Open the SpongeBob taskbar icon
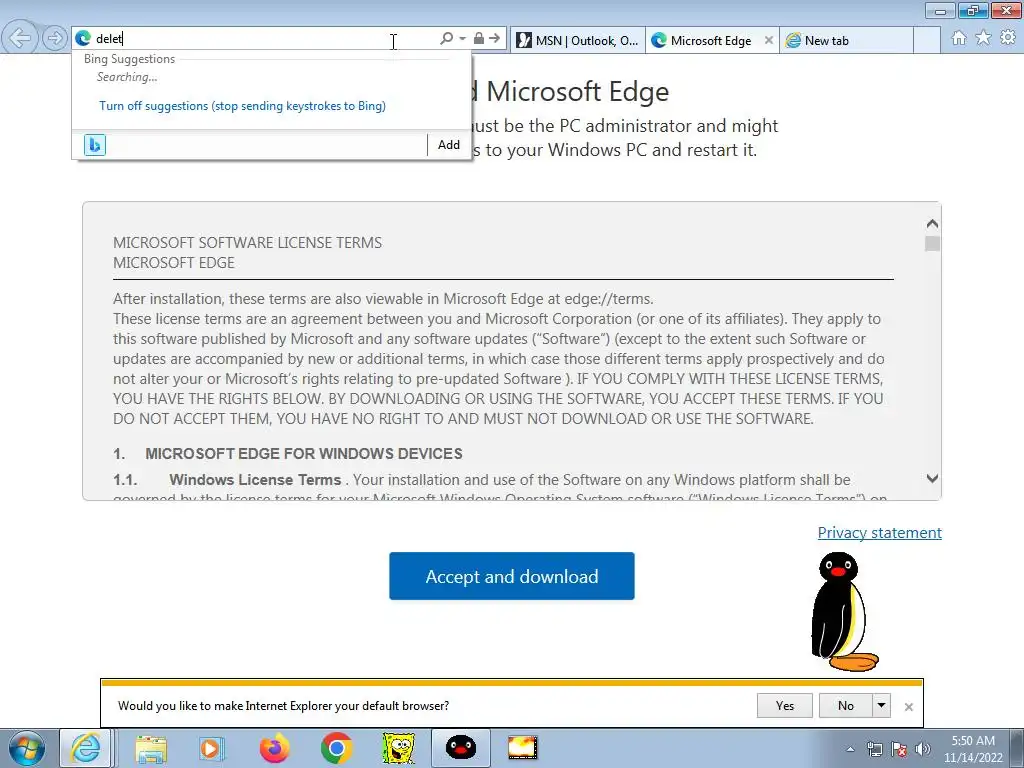This screenshot has height=768, width=1024. 398,748
